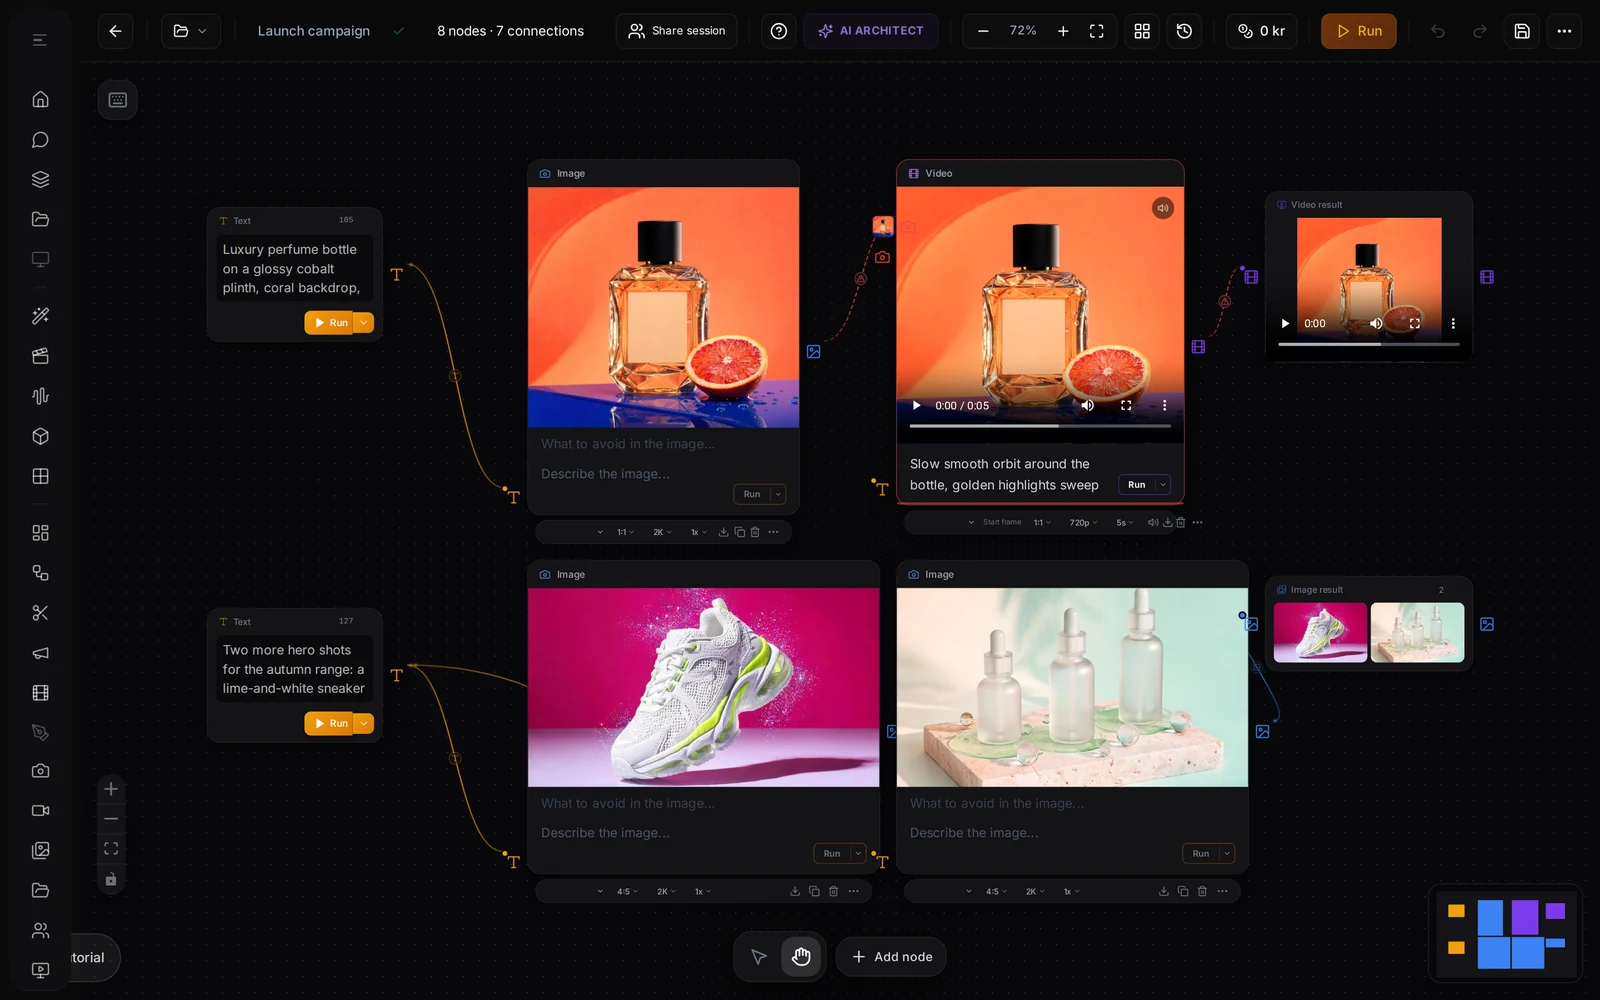The image size is (1600, 1000).
Task: Open Video node player three-dot menu
Action: pos(1164,405)
